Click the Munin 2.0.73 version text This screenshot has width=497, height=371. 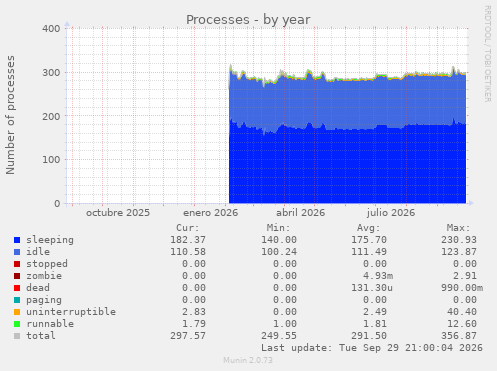(248, 360)
